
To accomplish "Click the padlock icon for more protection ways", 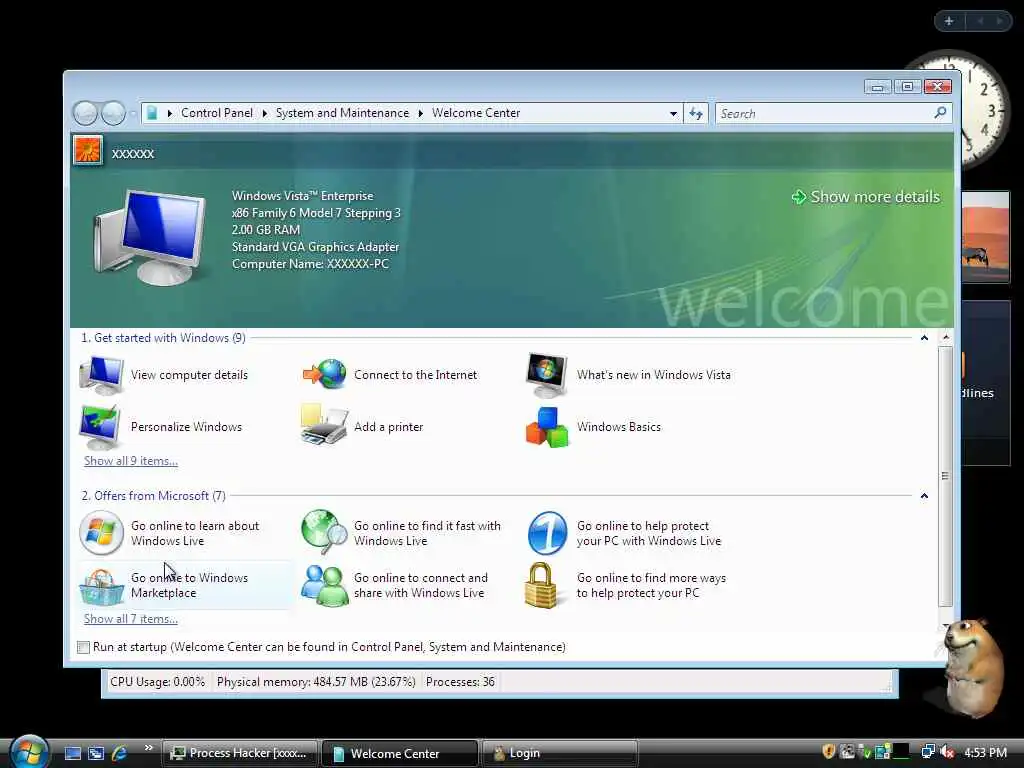I will point(541,585).
